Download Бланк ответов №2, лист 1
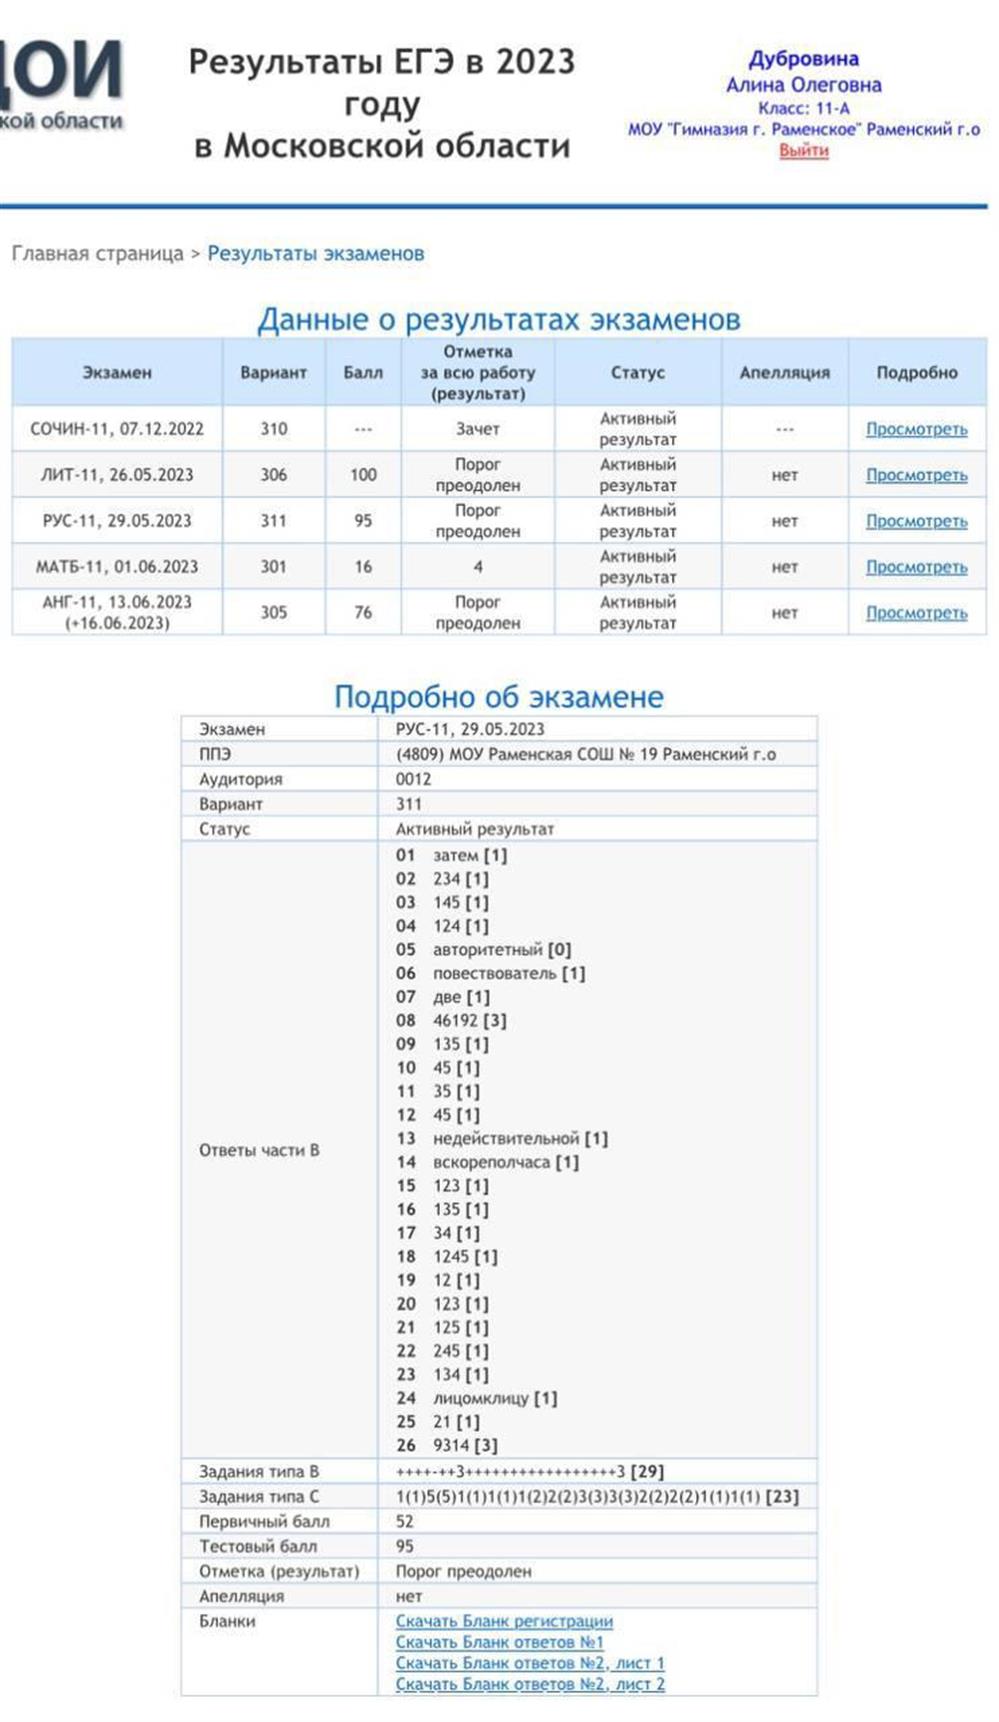 530,1663
